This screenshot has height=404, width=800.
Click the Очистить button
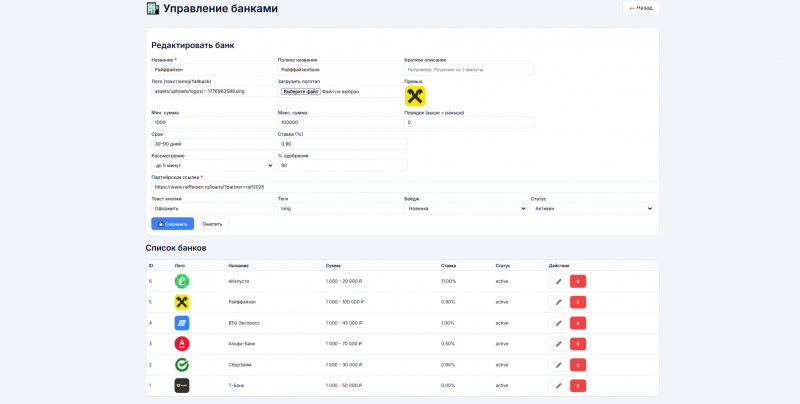[x=212, y=224]
